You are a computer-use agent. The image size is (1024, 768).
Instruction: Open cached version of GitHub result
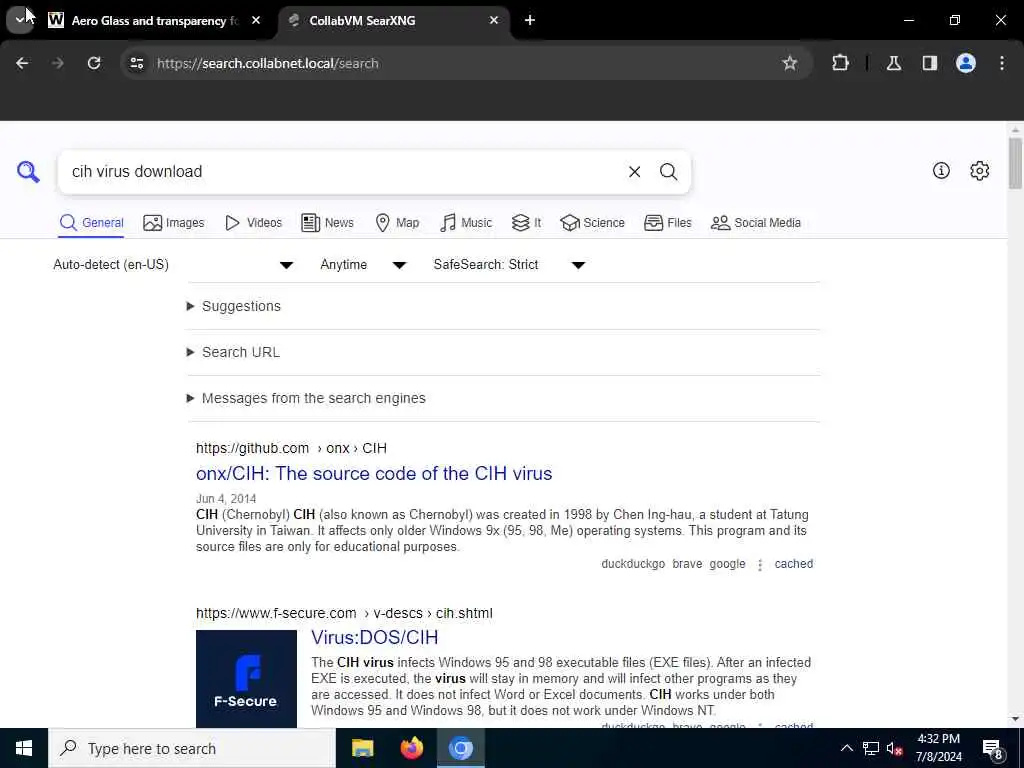[793, 564]
